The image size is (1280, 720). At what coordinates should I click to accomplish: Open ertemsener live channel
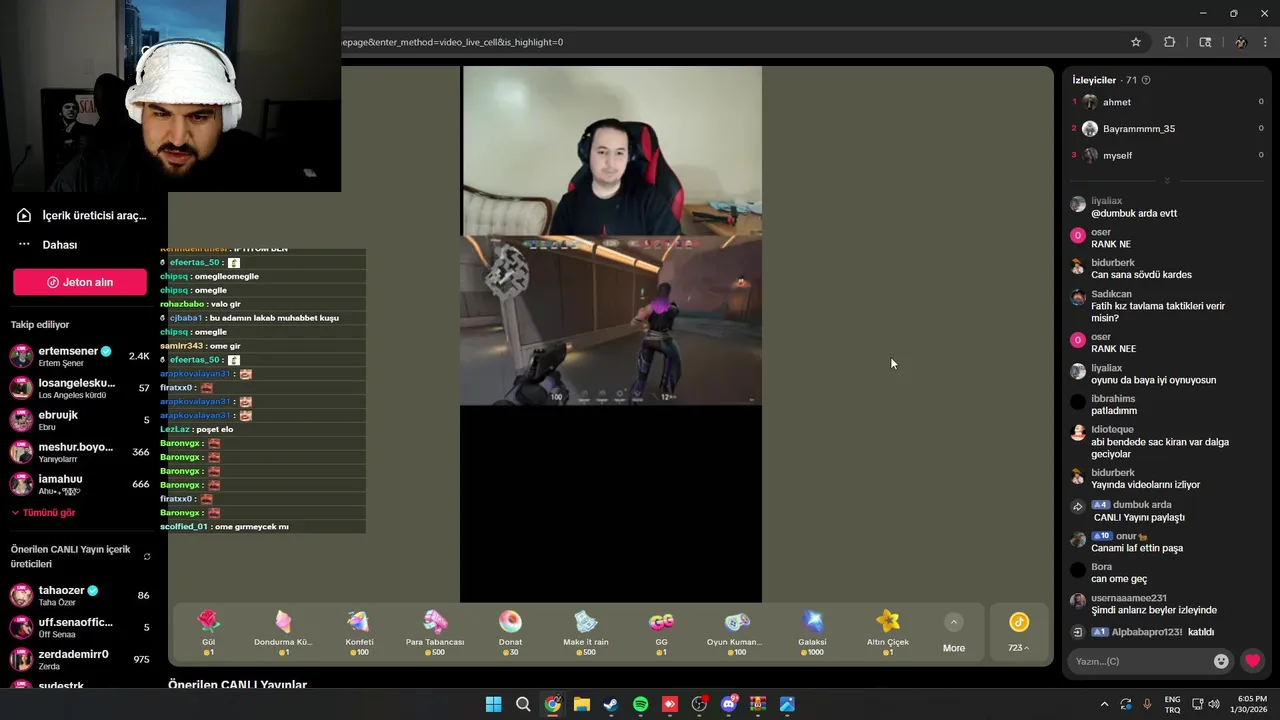[x=80, y=356]
